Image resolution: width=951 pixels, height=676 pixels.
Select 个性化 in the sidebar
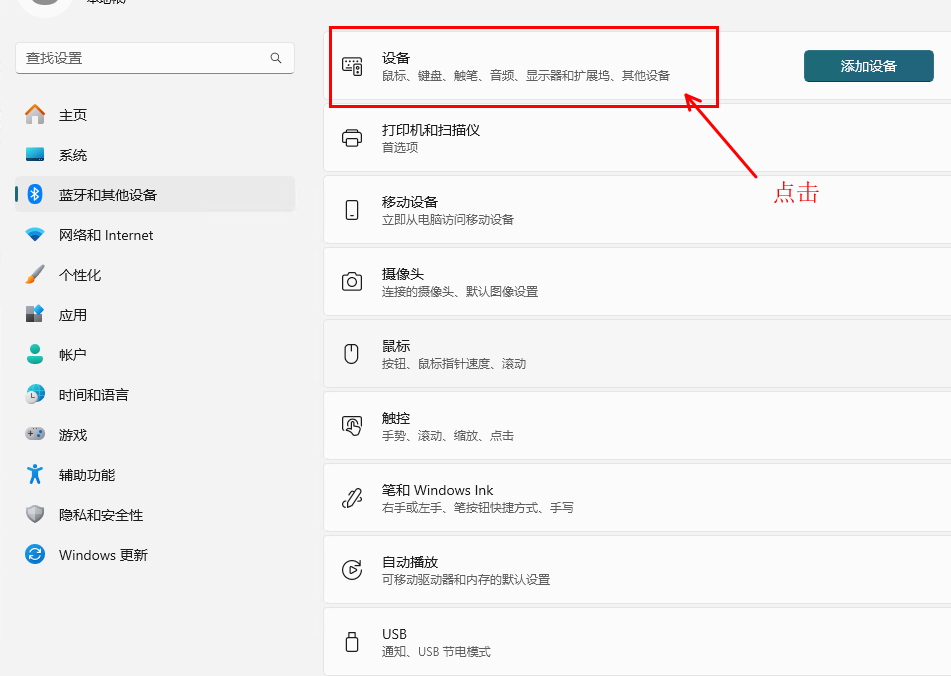79,275
